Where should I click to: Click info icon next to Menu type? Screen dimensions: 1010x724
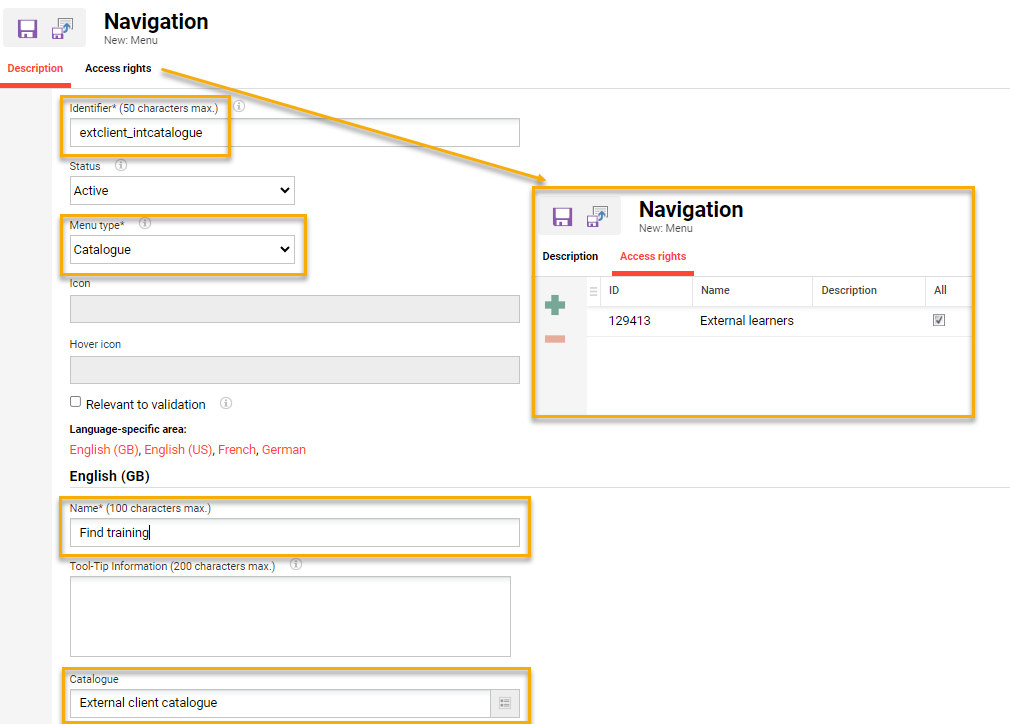pyautogui.click(x=145, y=224)
